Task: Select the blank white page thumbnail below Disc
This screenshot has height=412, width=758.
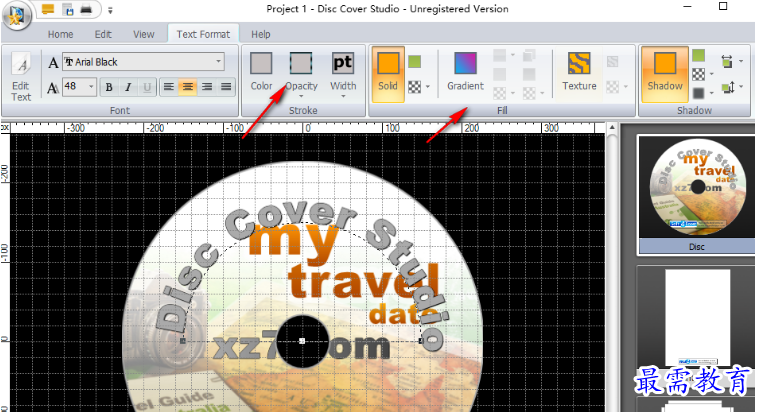Action: coord(697,318)
